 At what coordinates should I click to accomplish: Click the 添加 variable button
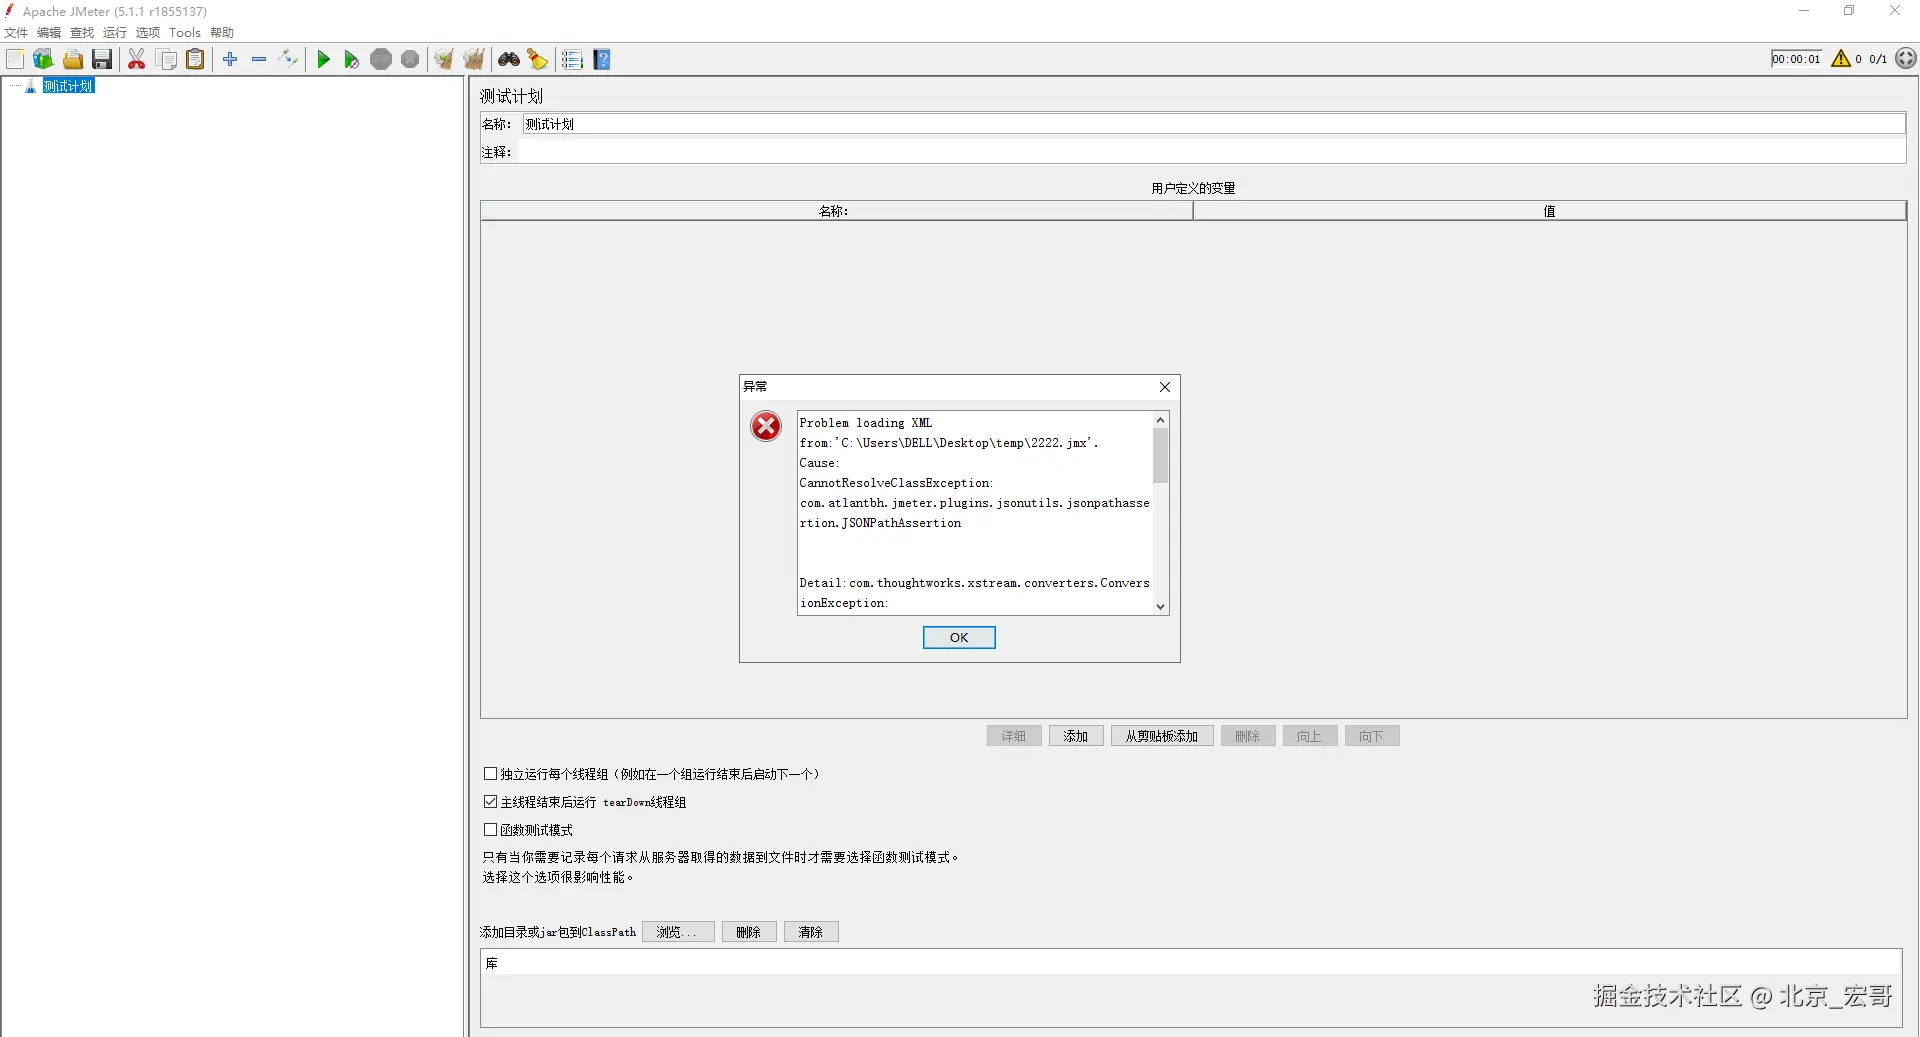point(1076,736)
